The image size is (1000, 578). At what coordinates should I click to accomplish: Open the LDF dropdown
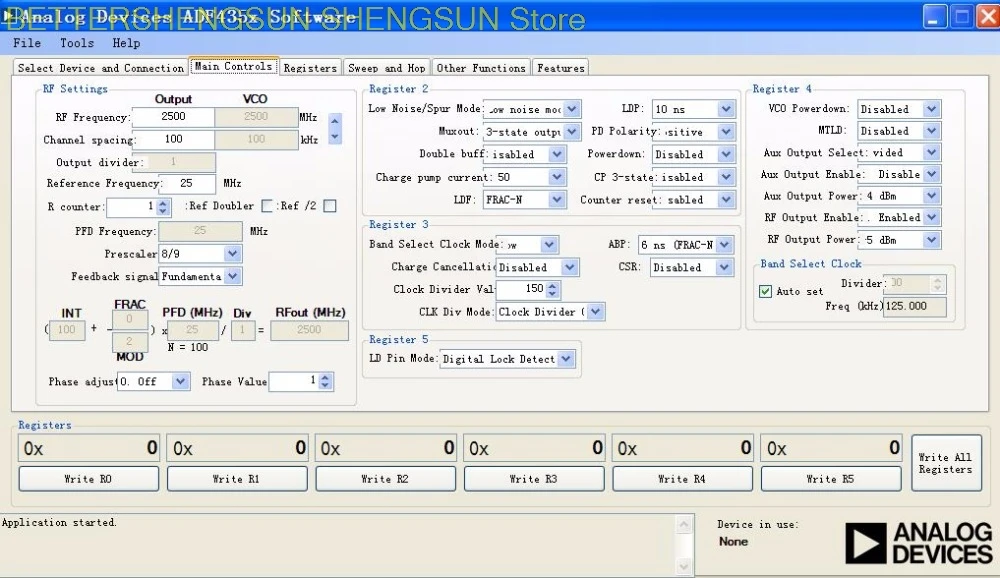tap(557, 200)
